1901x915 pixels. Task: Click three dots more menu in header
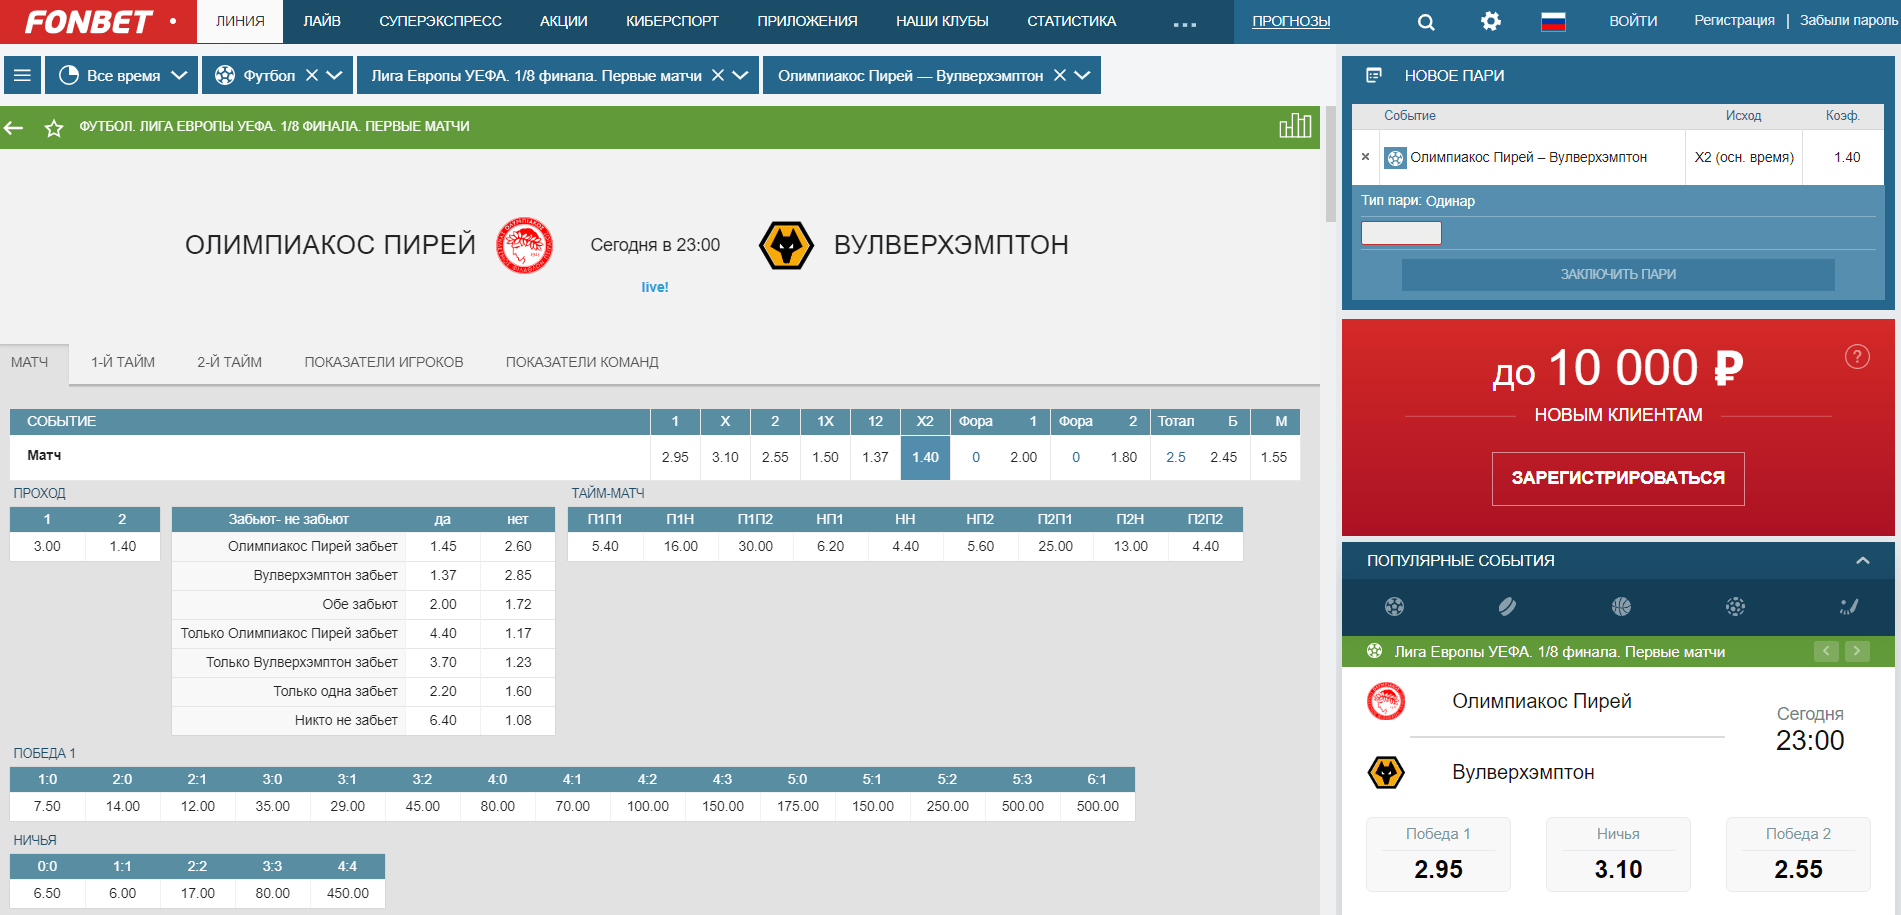pyautogui.click(x=1185, y=24)
